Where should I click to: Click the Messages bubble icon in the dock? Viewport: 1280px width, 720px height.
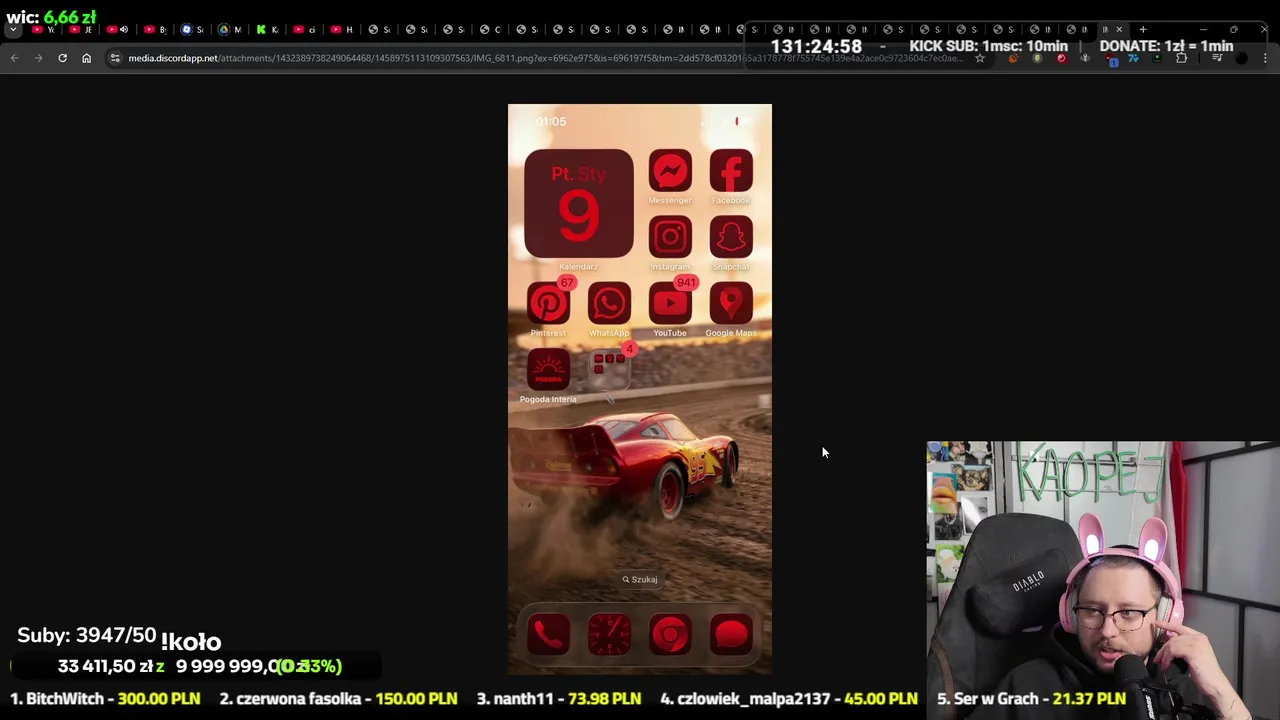[731, 634]
